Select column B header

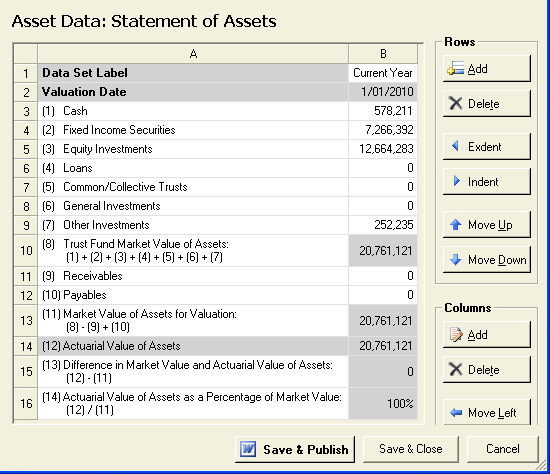click(x=383, y=54)
